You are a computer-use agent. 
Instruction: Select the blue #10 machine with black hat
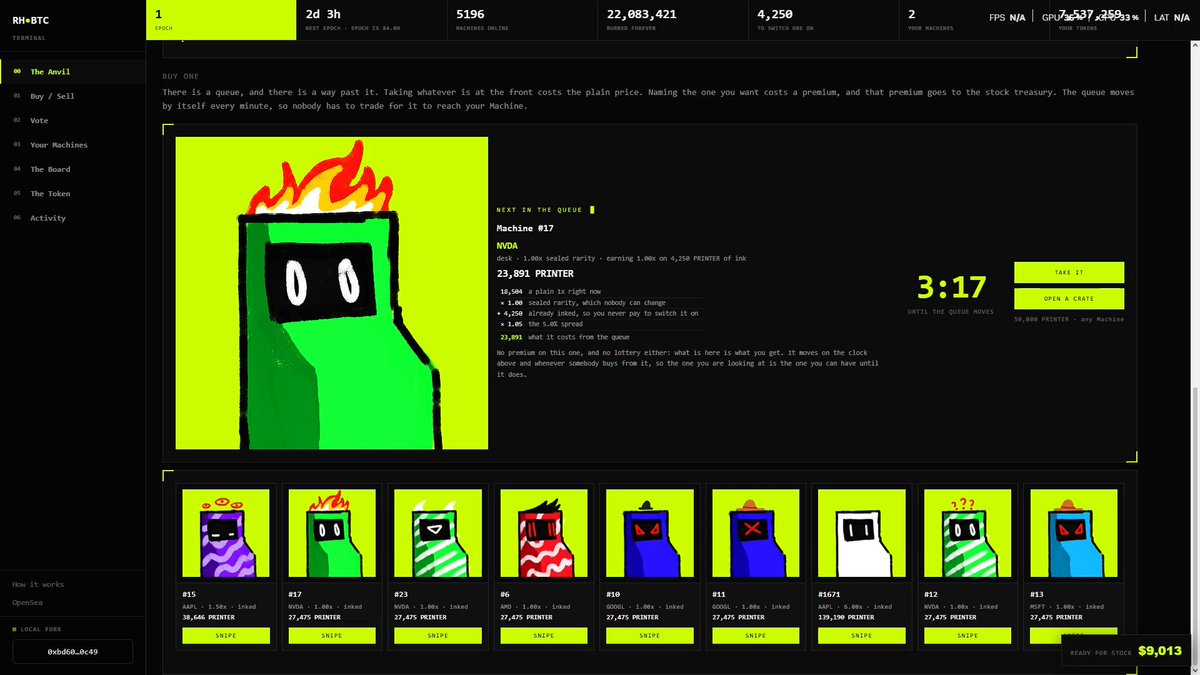(649, 533)
